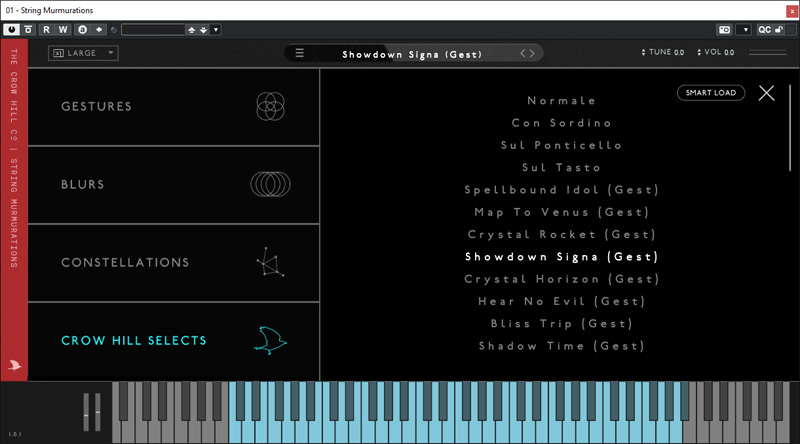Image resolution: width=800 pixels, height=444 pixels.
Task: Toggle the plugin bypass power button
Action: (11, 29)
